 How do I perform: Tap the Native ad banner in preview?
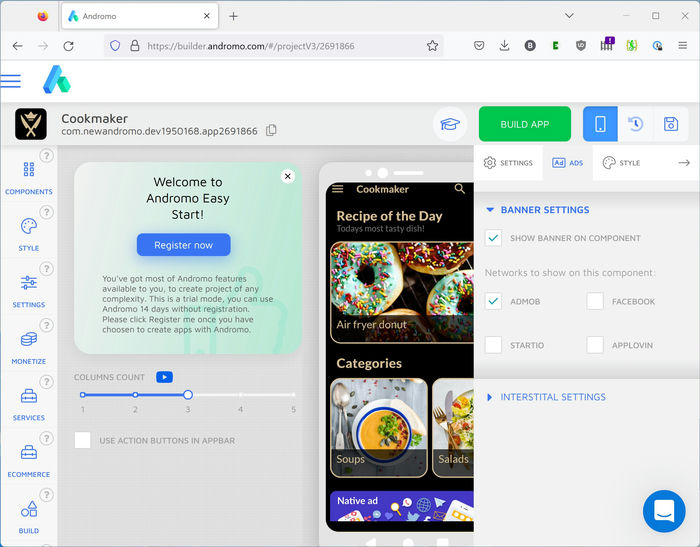coord(402,506)
